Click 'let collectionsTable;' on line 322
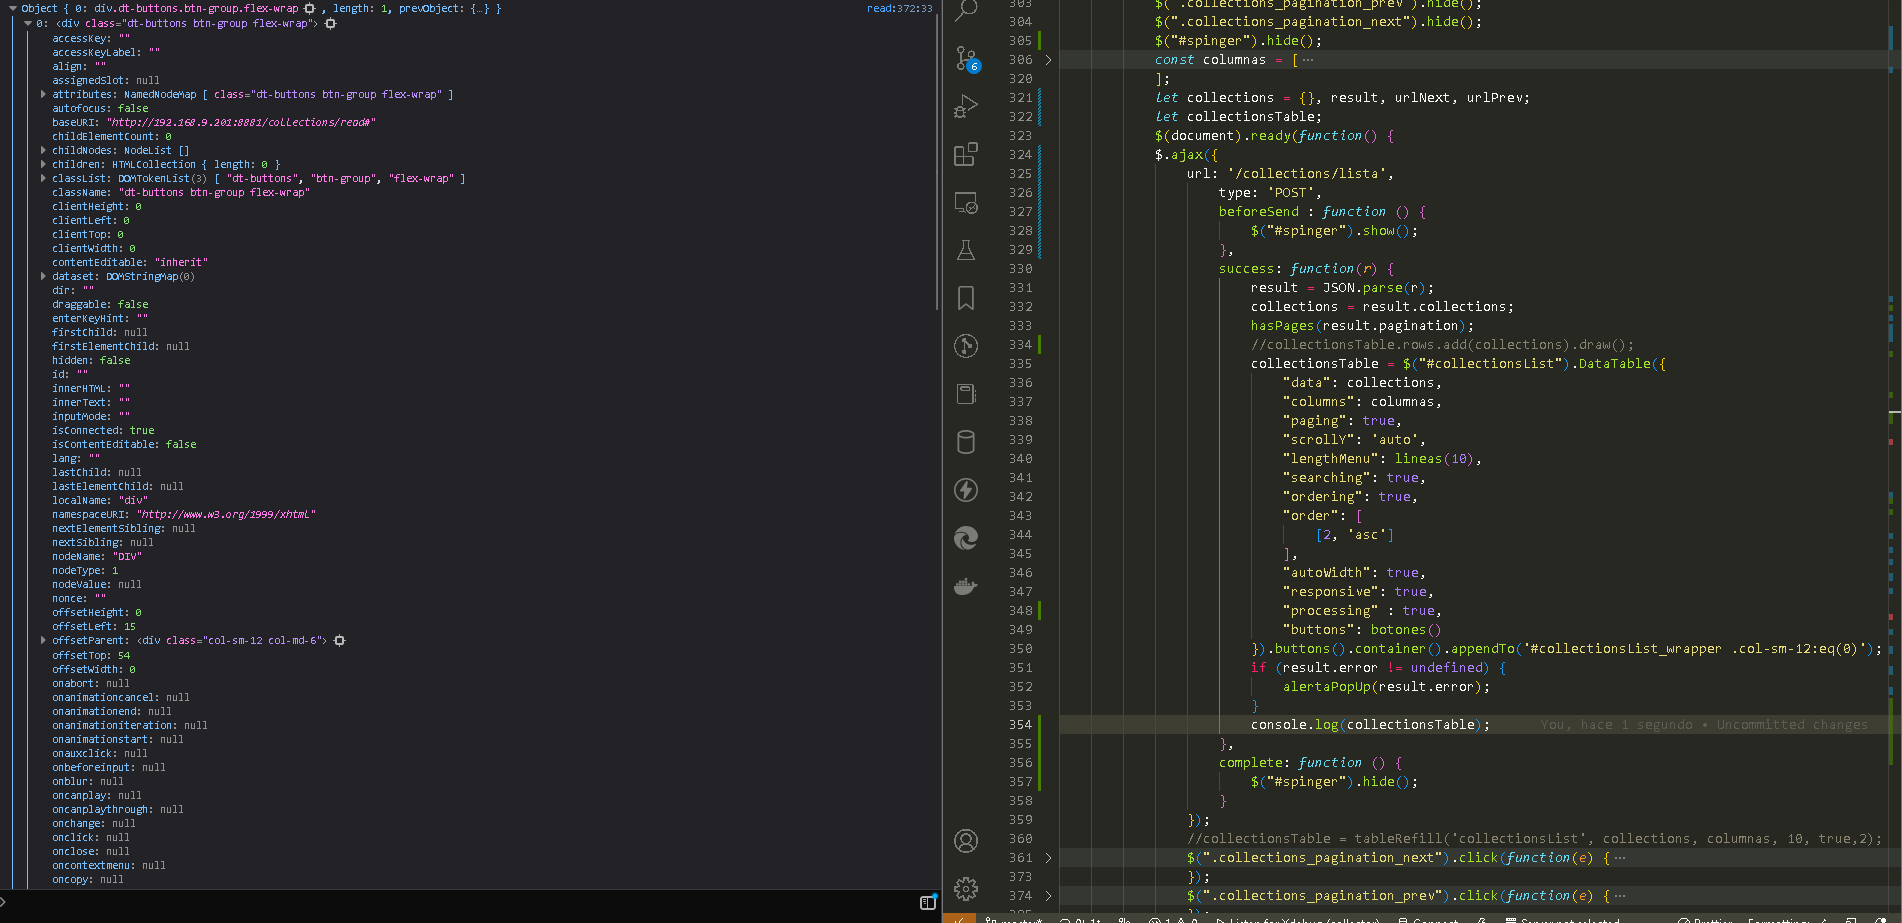1902x923 pixels. tap(1238, 117)
